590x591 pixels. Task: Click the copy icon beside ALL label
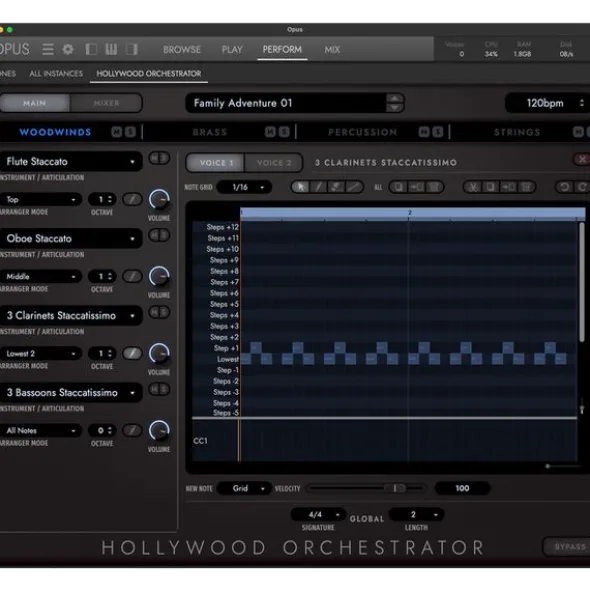[x=399, y=187]
